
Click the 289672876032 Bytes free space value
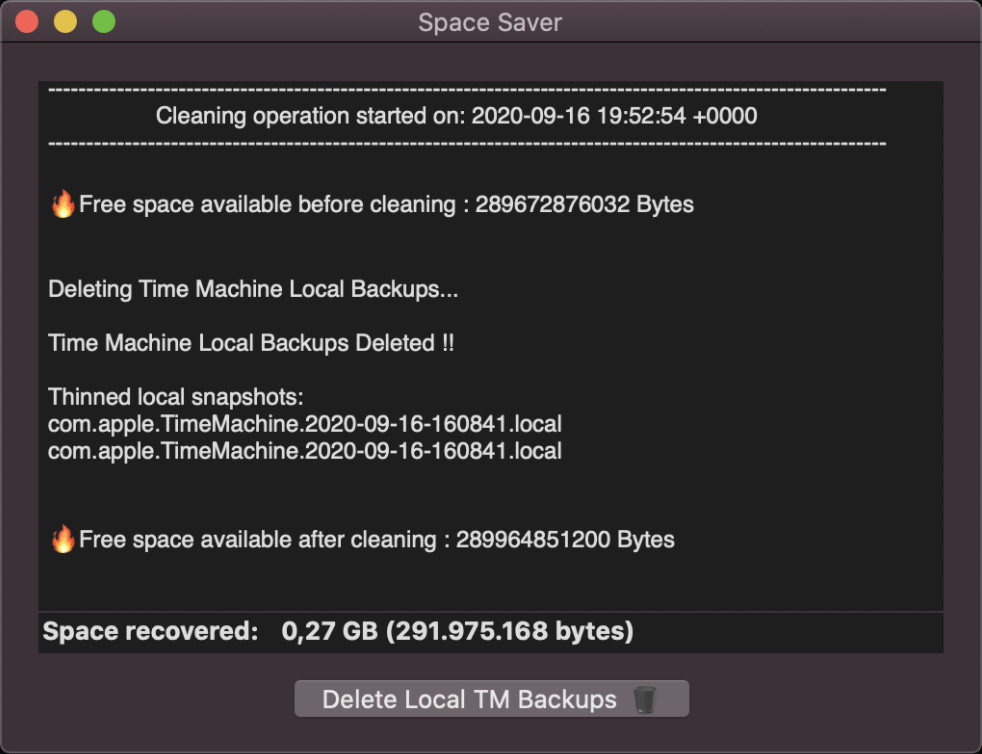point(584,204)
